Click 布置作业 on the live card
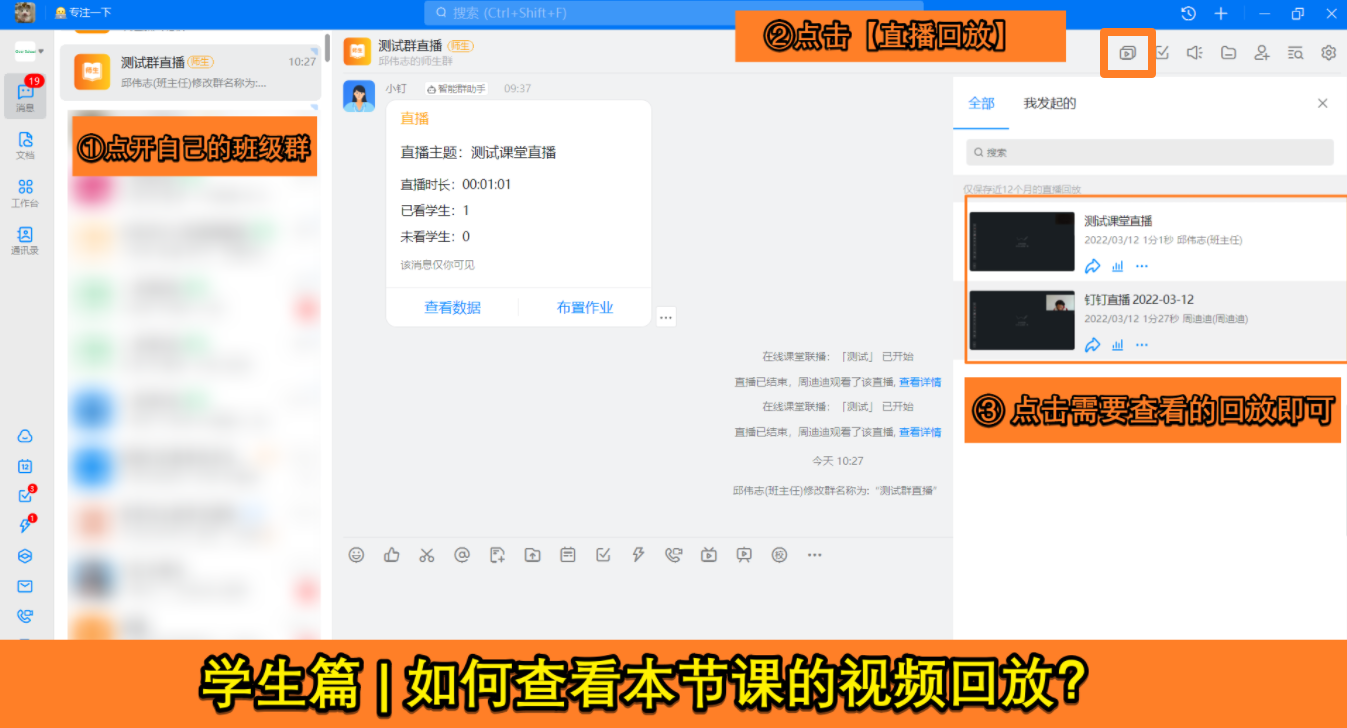Screen dimensions: 1347x728 point(585,308)
